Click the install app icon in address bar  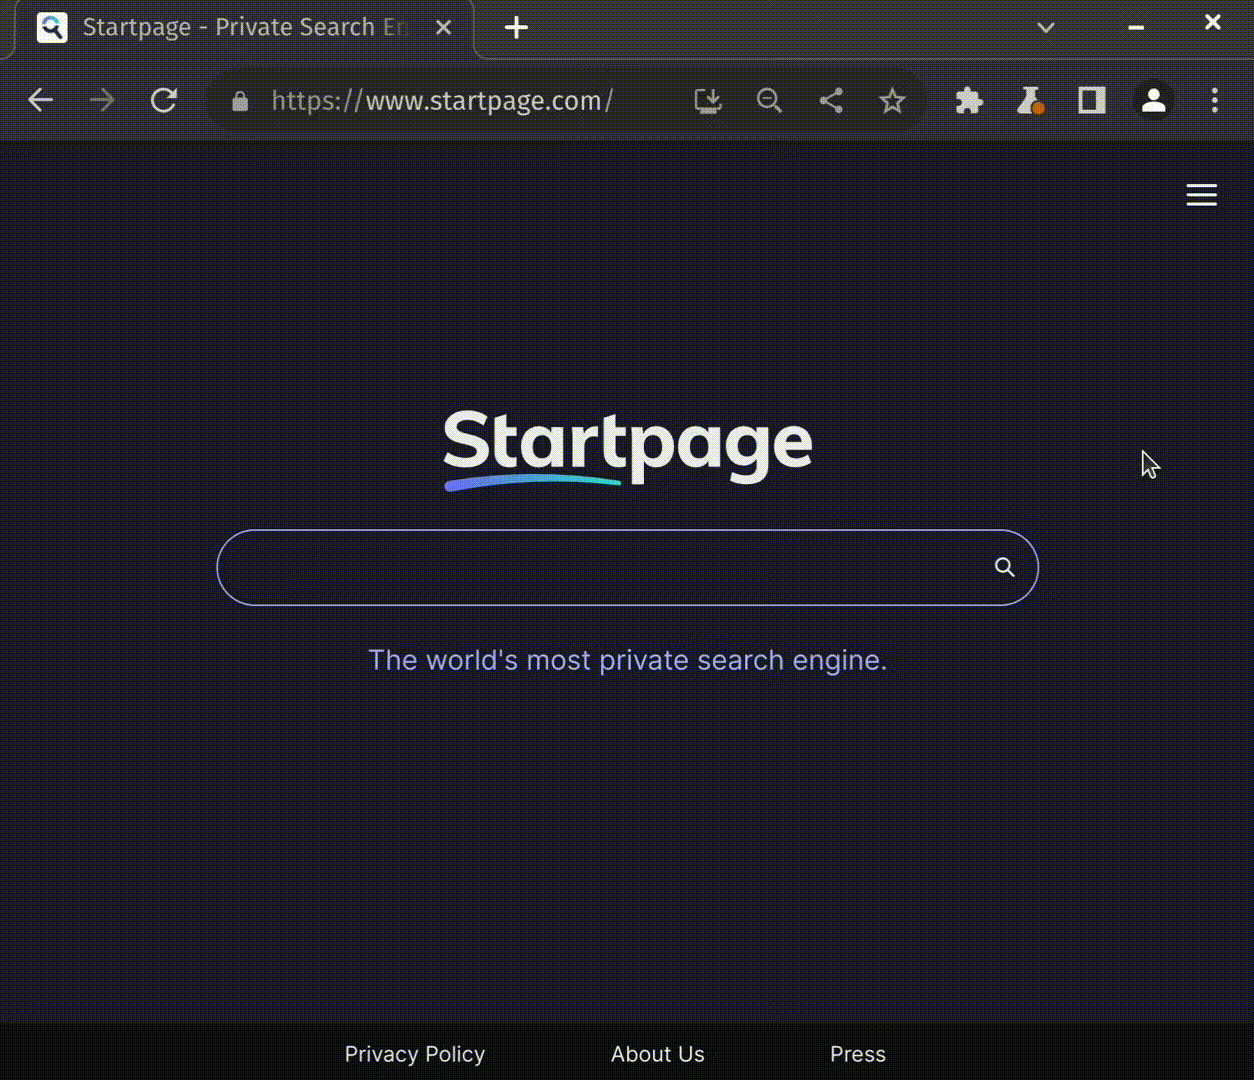708,100
